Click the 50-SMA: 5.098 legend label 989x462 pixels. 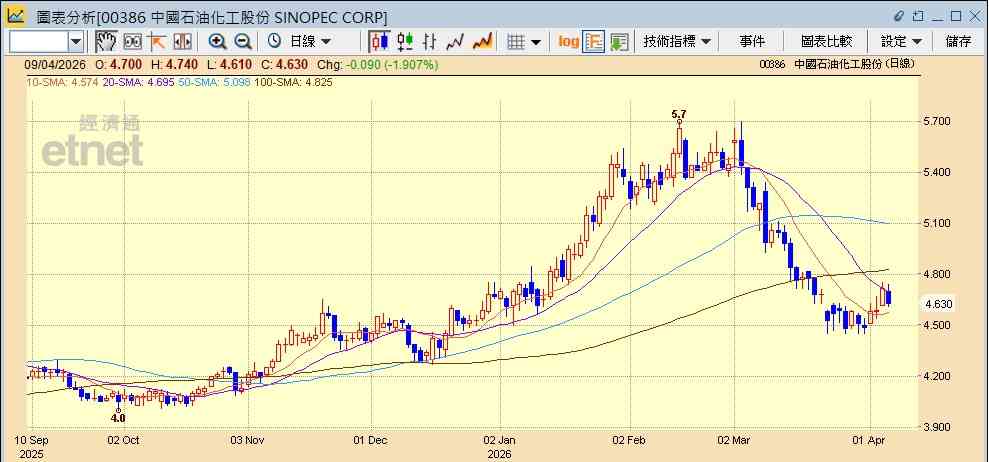pos(213,82)
